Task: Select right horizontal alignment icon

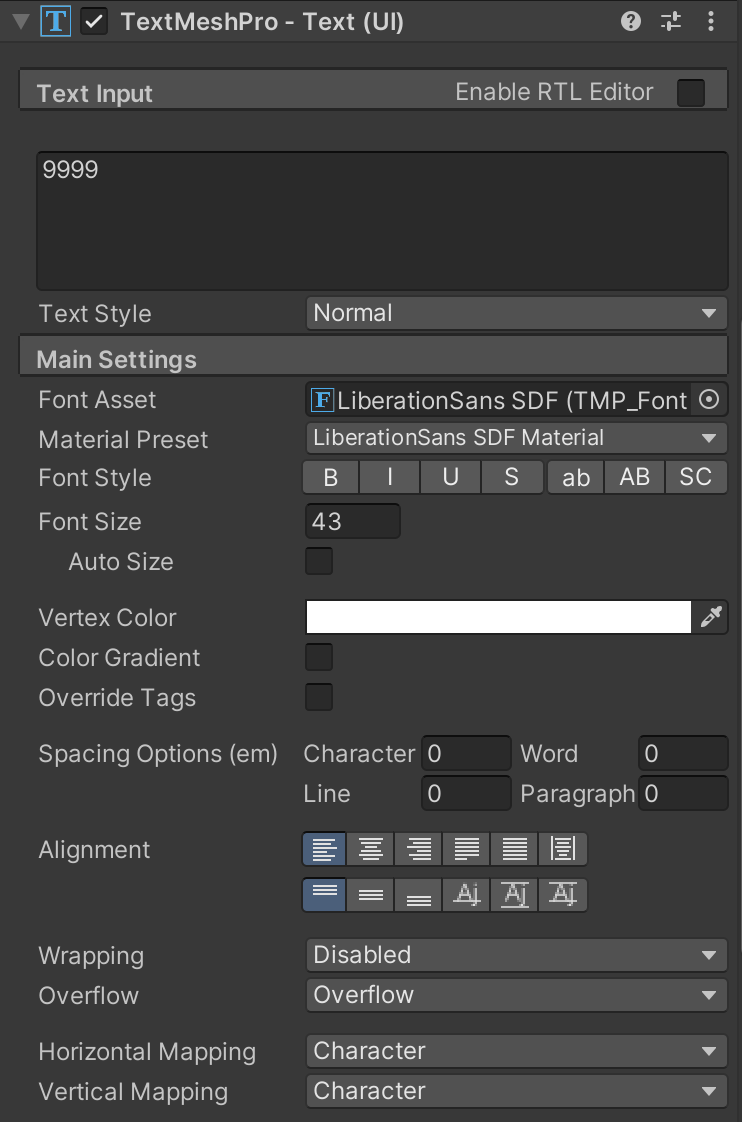Action: click(x=419, y=850)
